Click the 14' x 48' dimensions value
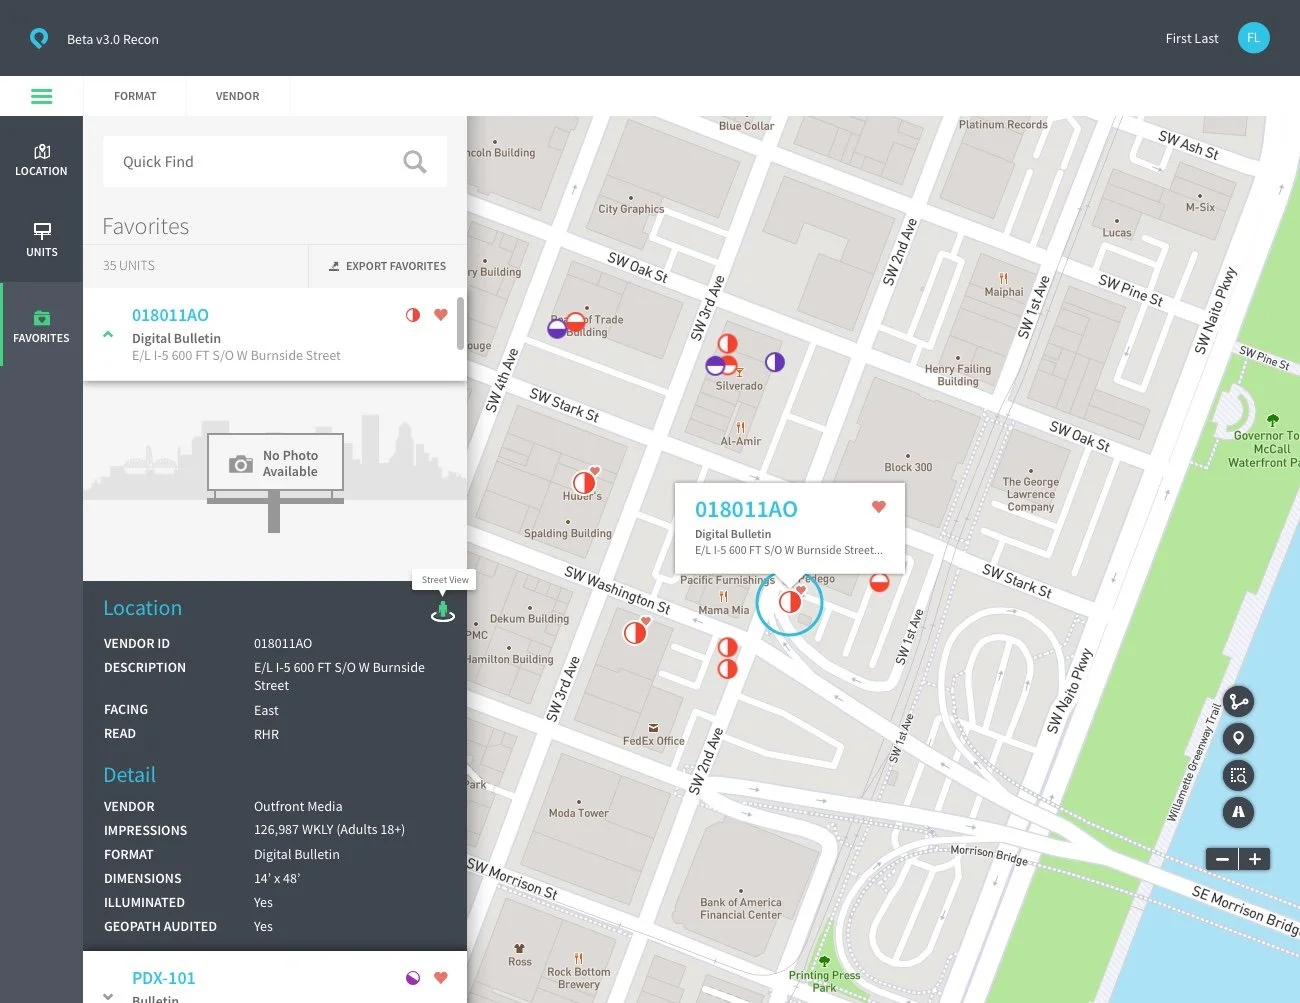The image size is (1300, 1003). 277,879
